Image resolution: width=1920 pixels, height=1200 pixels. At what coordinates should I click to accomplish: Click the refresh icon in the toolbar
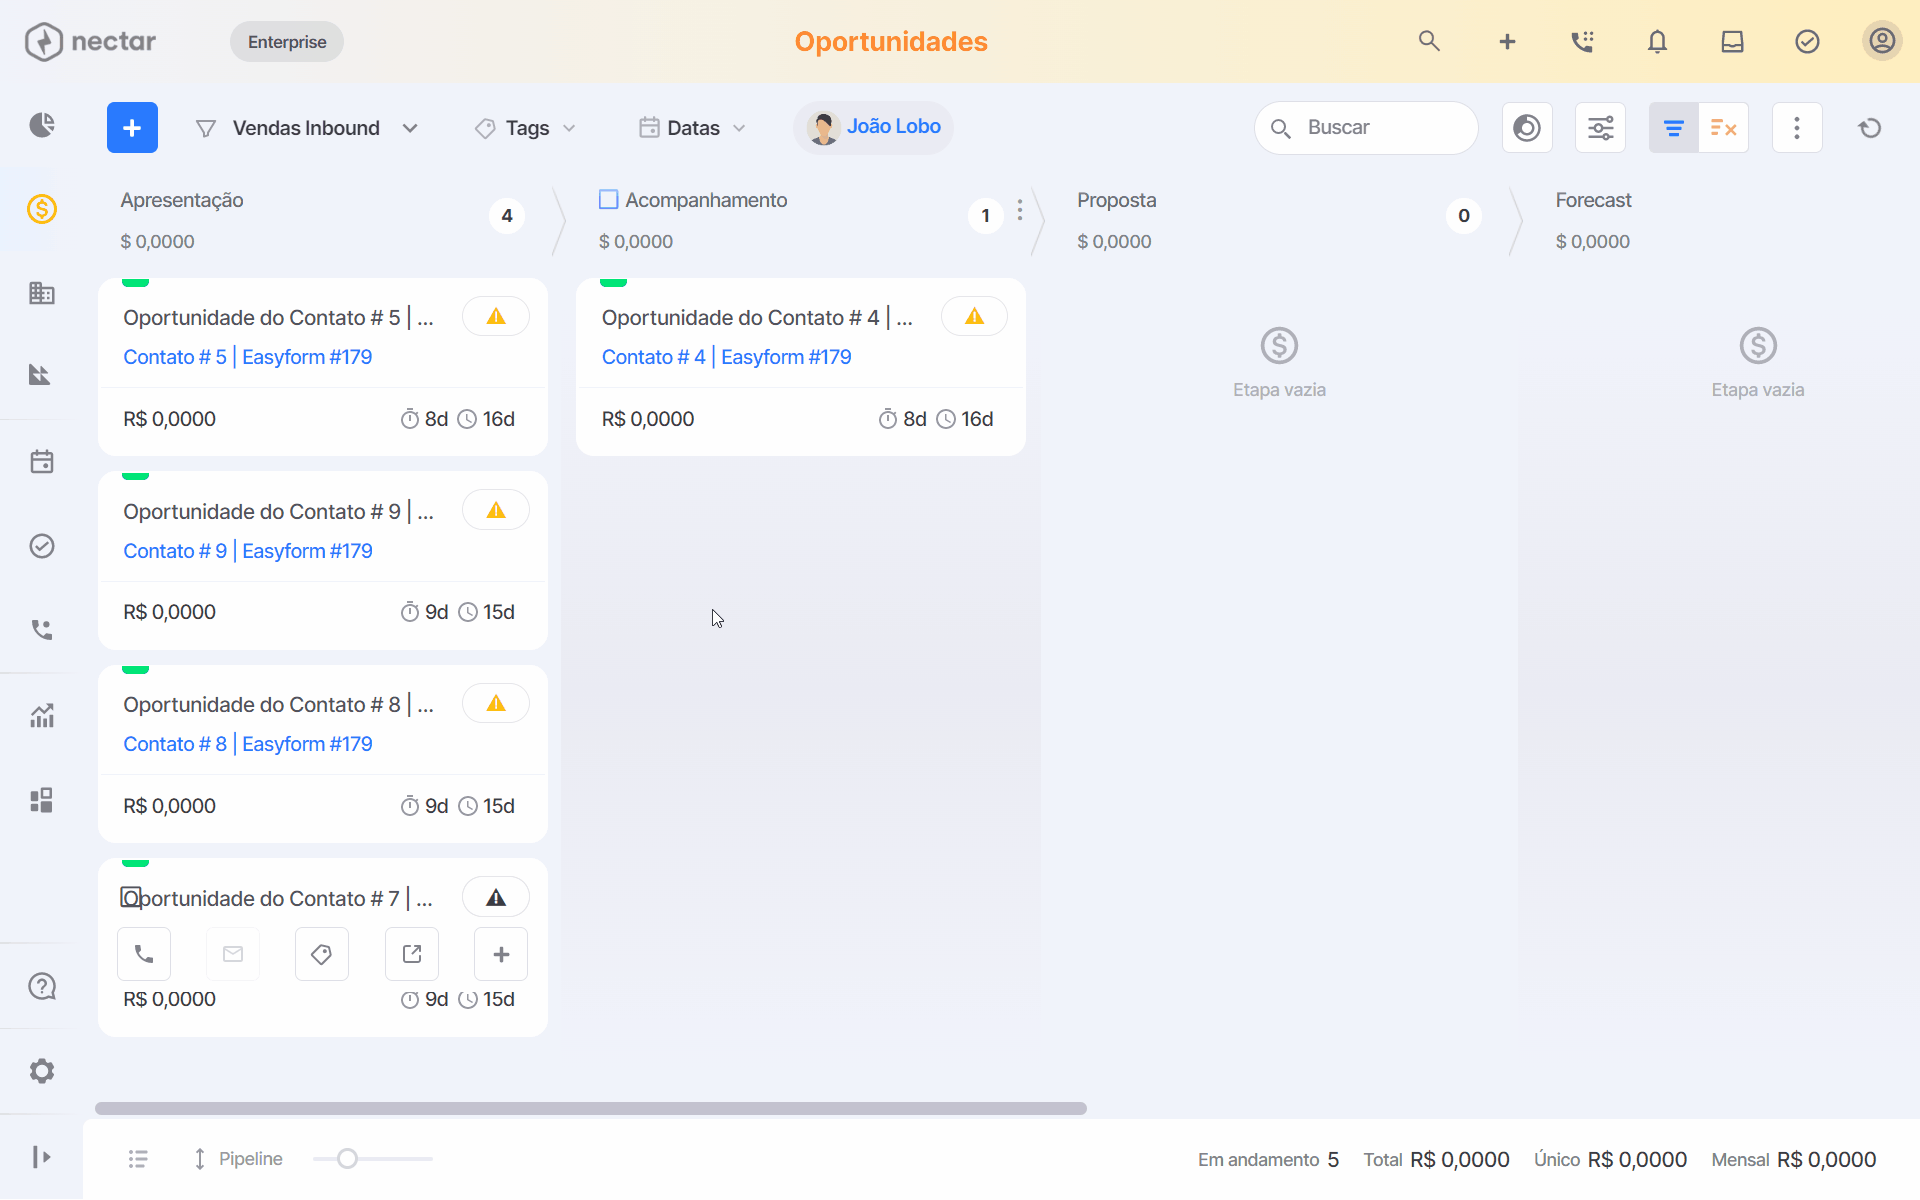pyautogui.click(x=1870, y=128)
